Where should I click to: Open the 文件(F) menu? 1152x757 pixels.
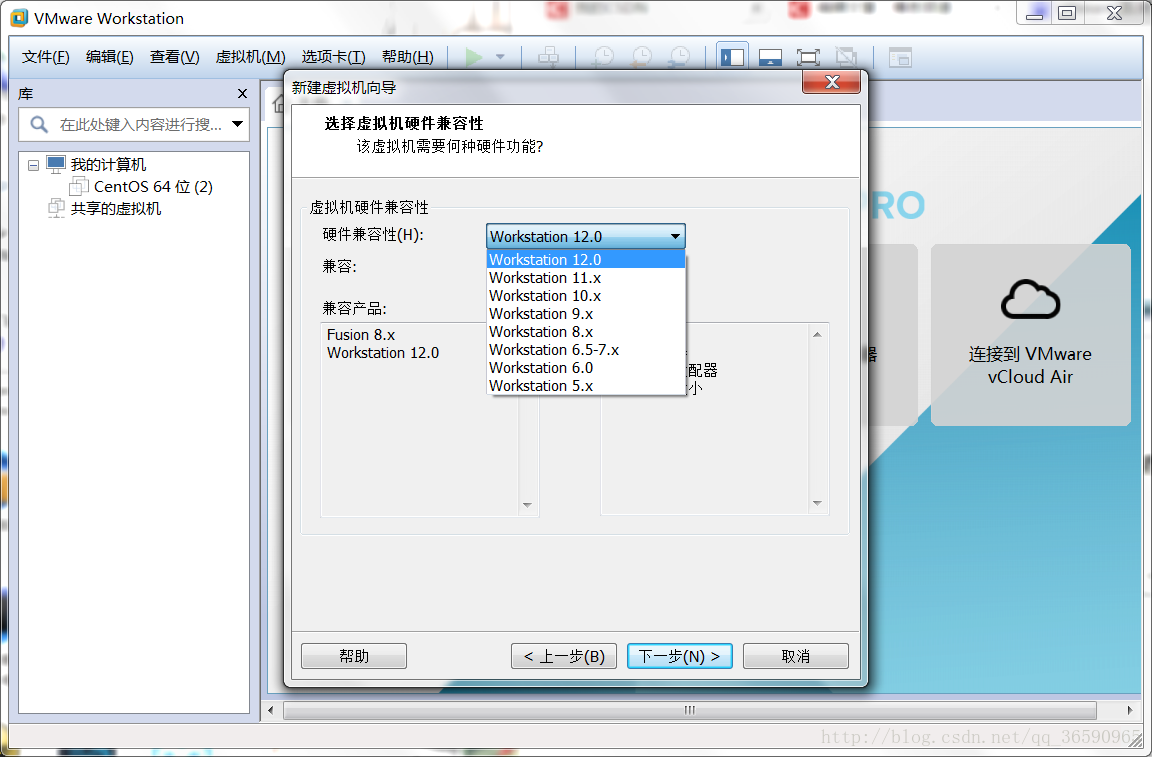[46, 57]
